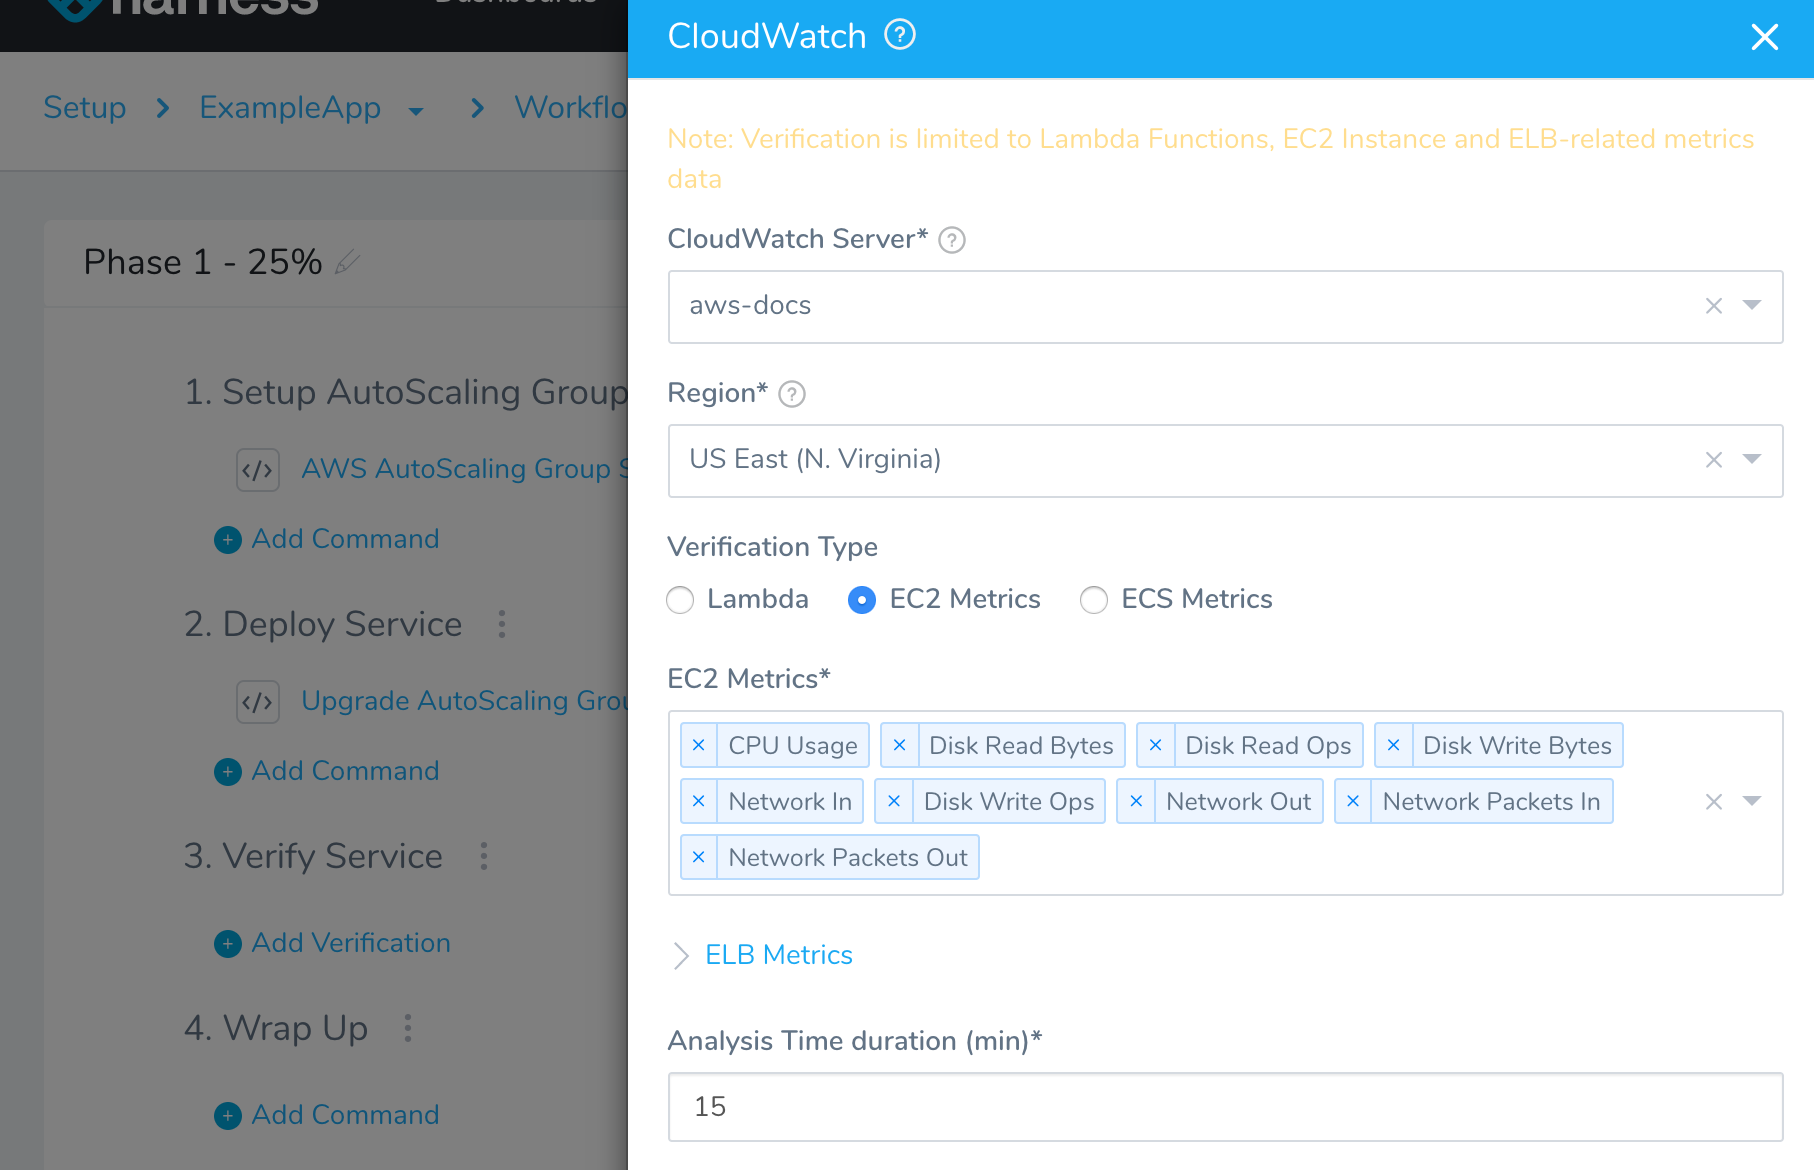Click the breadcrumb arrow after Setup

pyautogui.click(x=163, y=108)
